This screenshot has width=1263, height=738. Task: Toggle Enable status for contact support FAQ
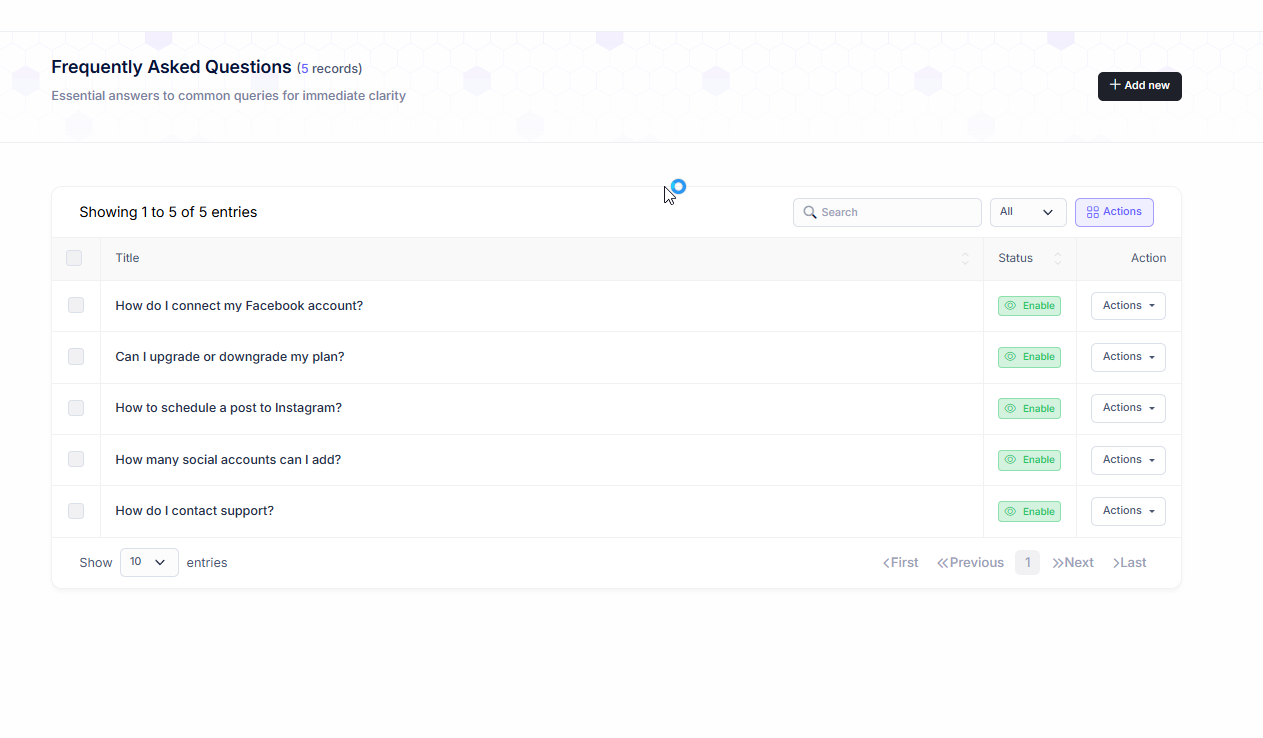pyautogui.click(x=1029, y=511)
